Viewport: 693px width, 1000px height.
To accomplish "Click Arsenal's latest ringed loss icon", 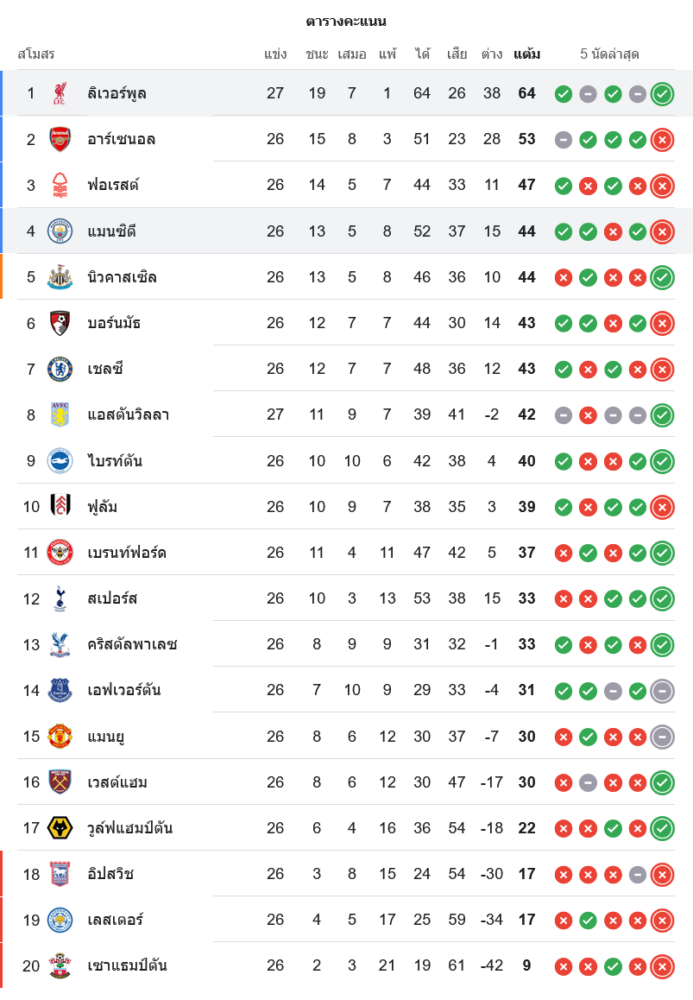I will tap(661, 140).
